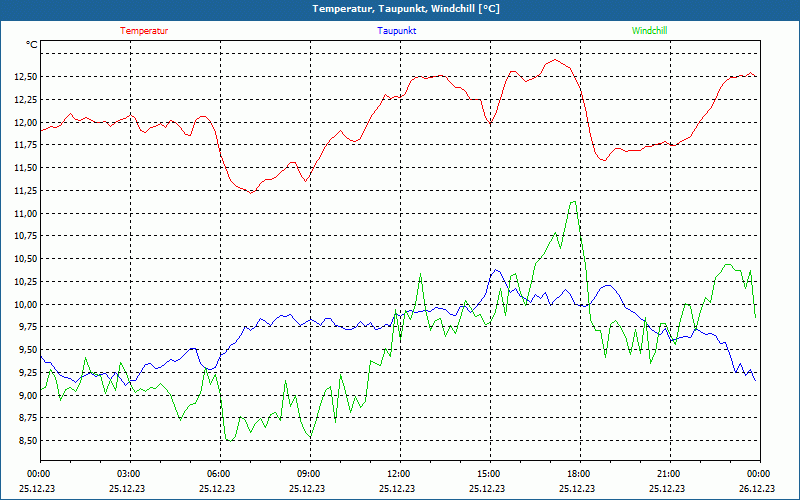Click the 8,75 y-axis value
The image size is (800, 500).
coord(28,418)
